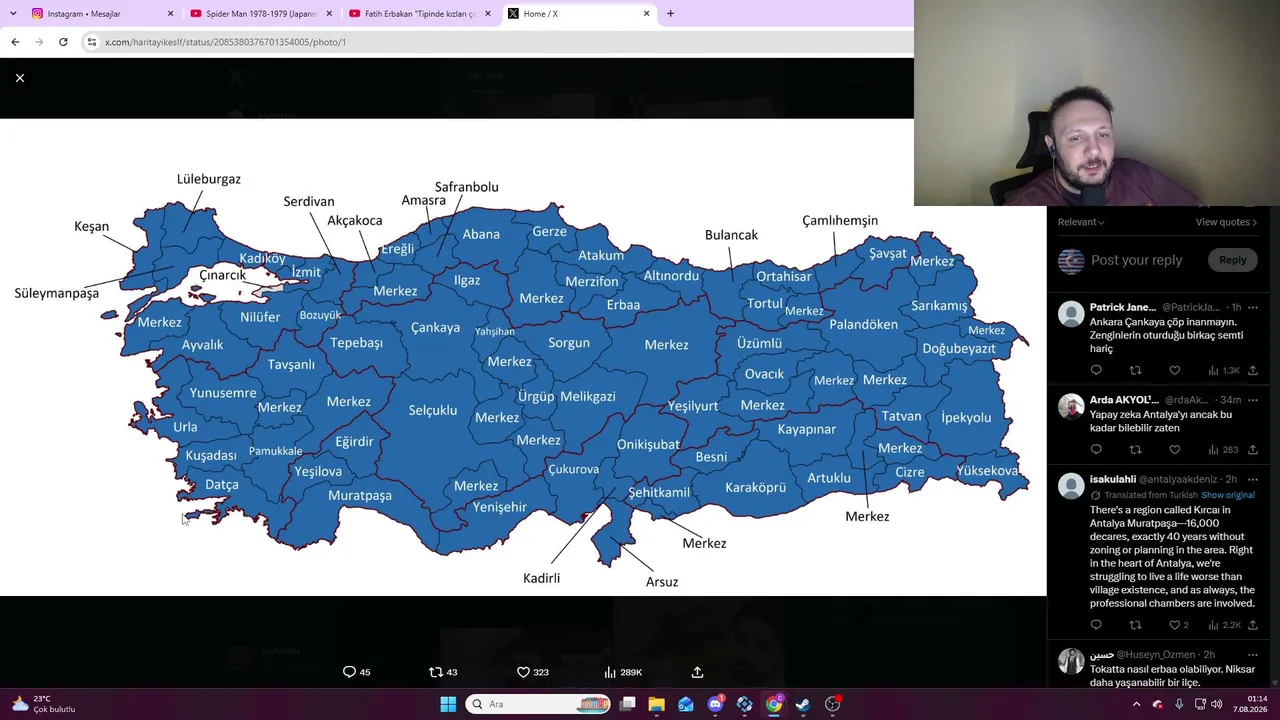
Task: Like Patrick Jane's comment
Action: (x=1174, y=370)
